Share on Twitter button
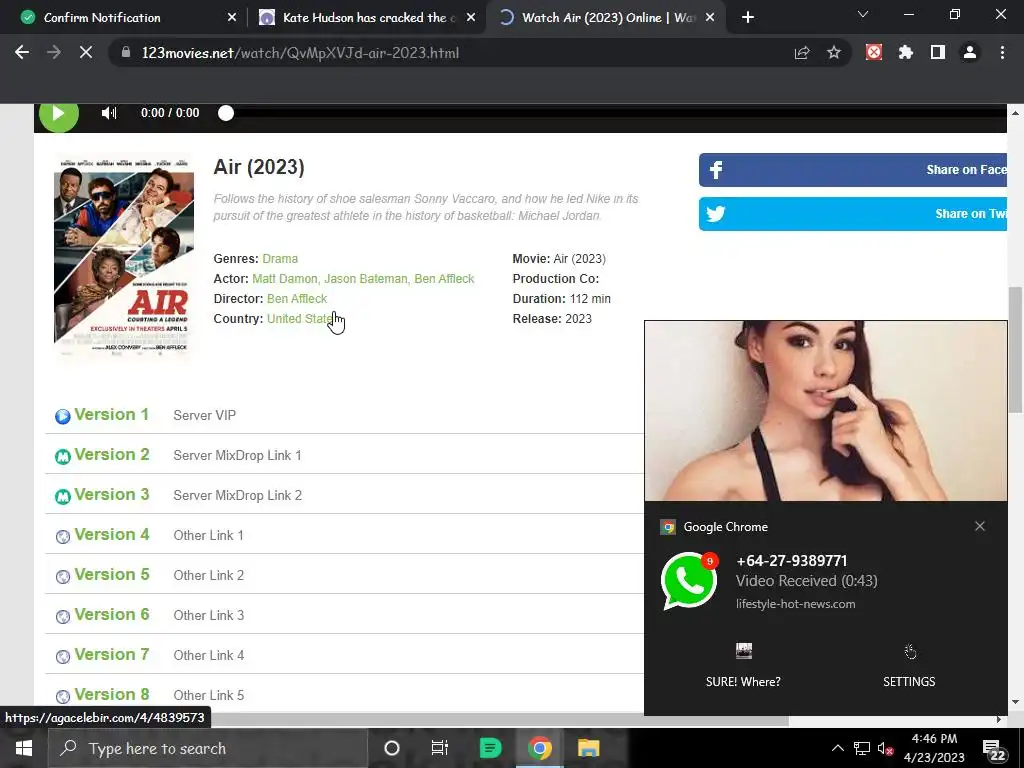 click(853, 214)
